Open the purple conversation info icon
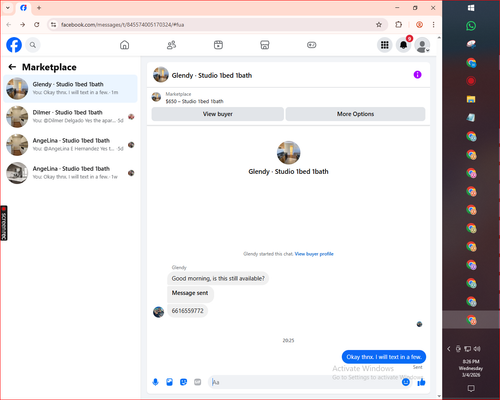Viewport: 500px width, 400px height. 417,75
